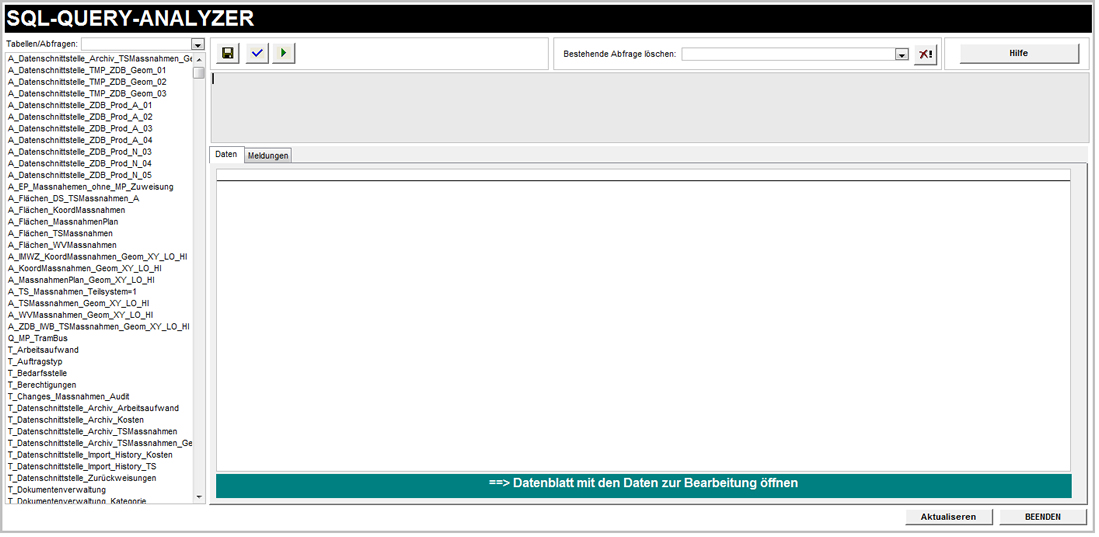
Task: Select T_Berechtigungen list entry
Action: tap(42, 385)
